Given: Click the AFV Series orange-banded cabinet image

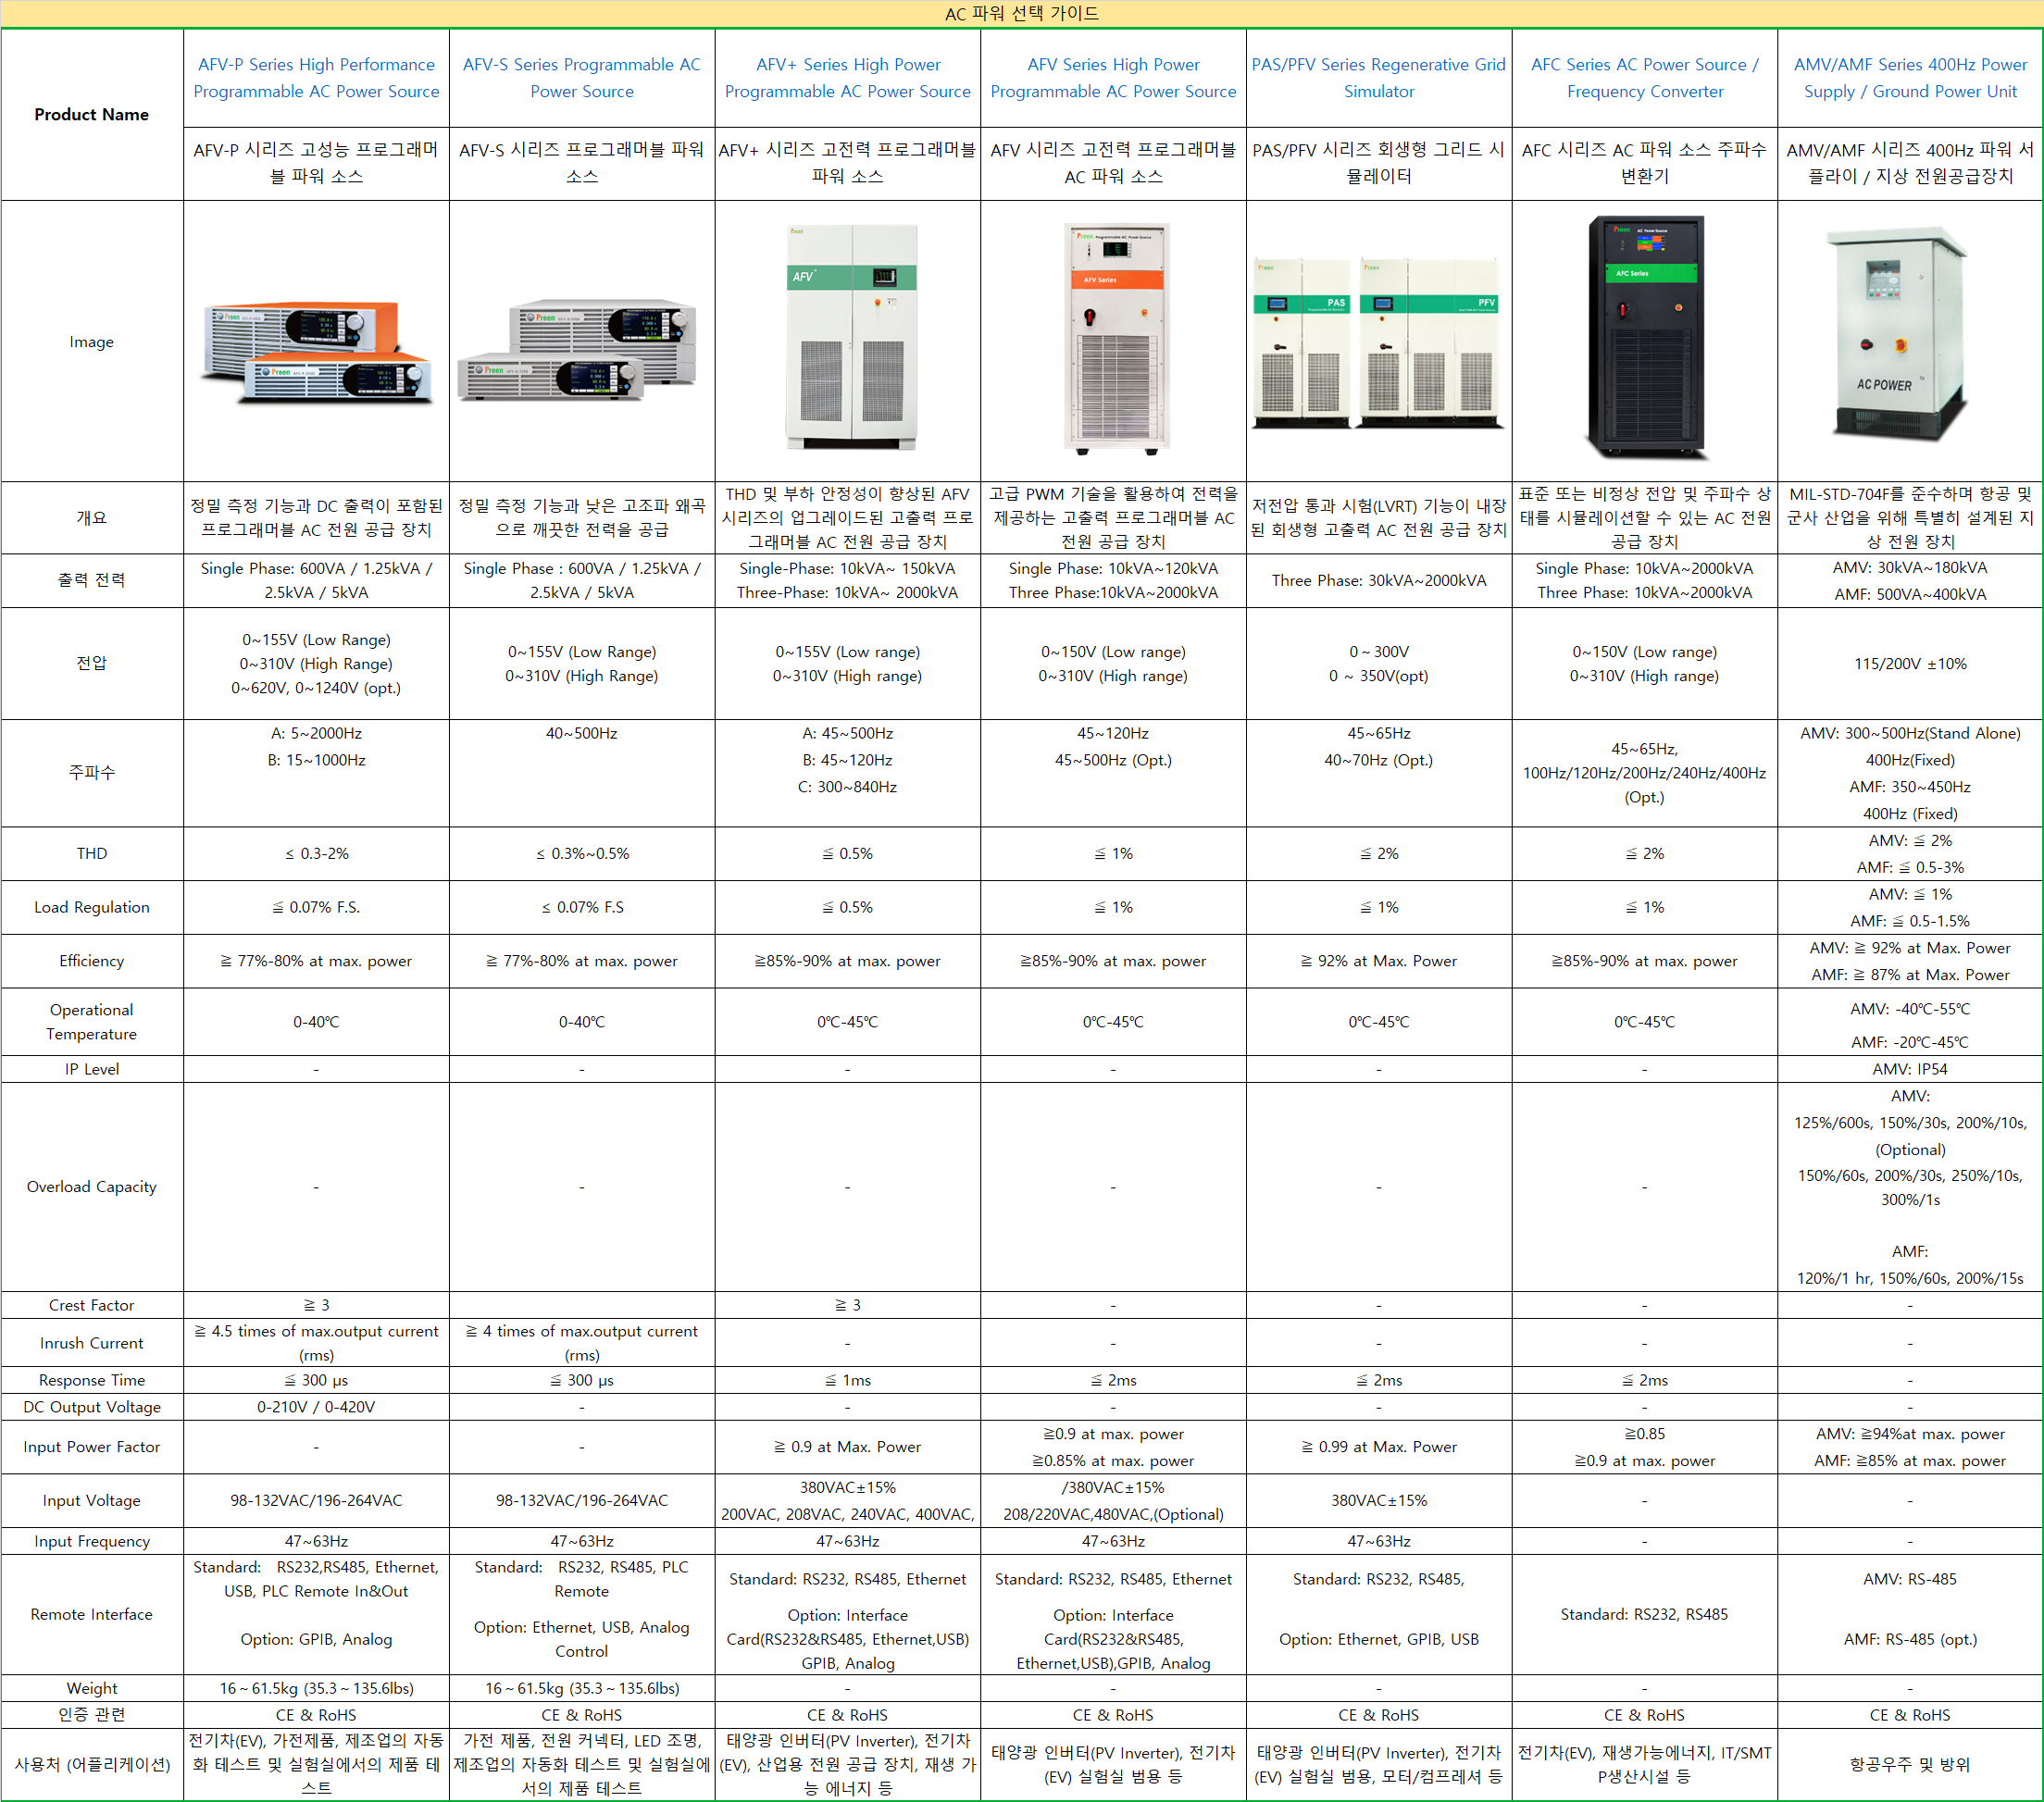Looking at the screenshot, I should (1118, 338).
